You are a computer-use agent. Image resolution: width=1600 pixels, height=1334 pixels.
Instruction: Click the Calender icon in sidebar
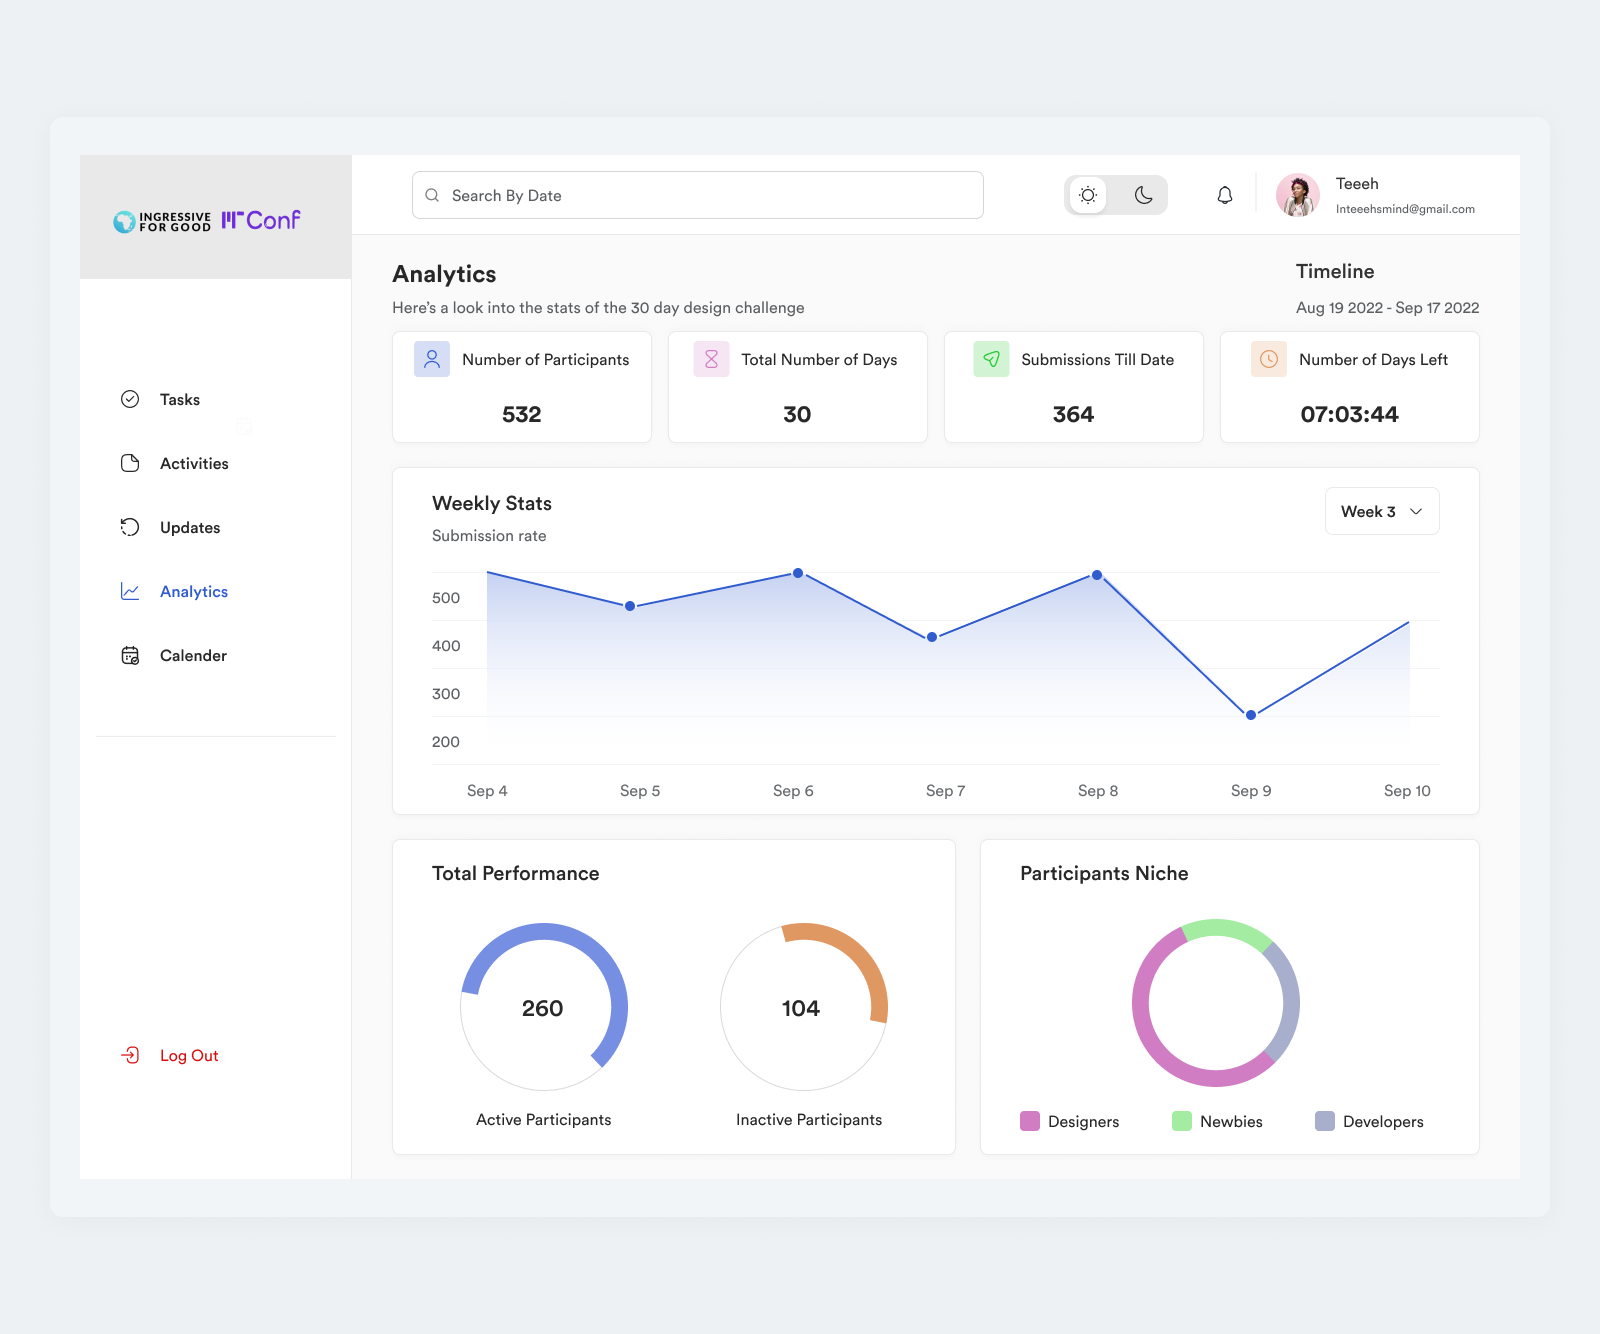click(130, 655)
